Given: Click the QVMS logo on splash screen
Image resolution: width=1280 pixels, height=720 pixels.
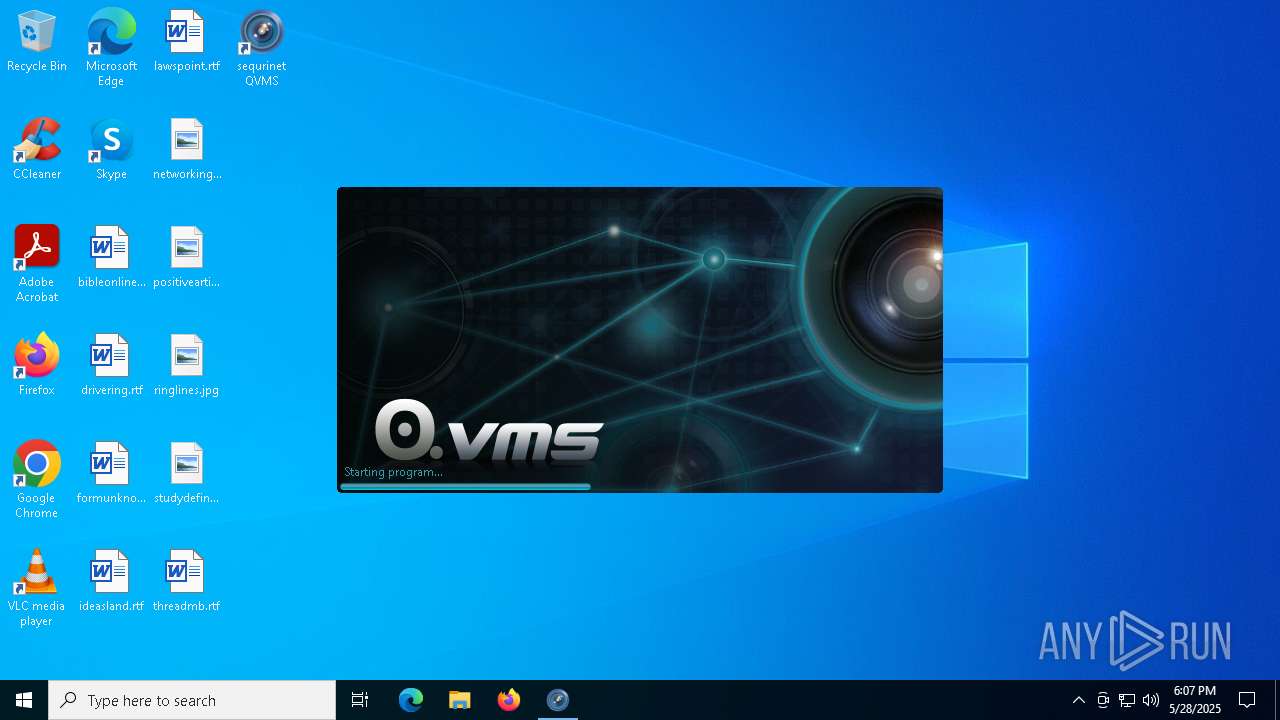Looking at the screenshot, I should click(489, 431).
